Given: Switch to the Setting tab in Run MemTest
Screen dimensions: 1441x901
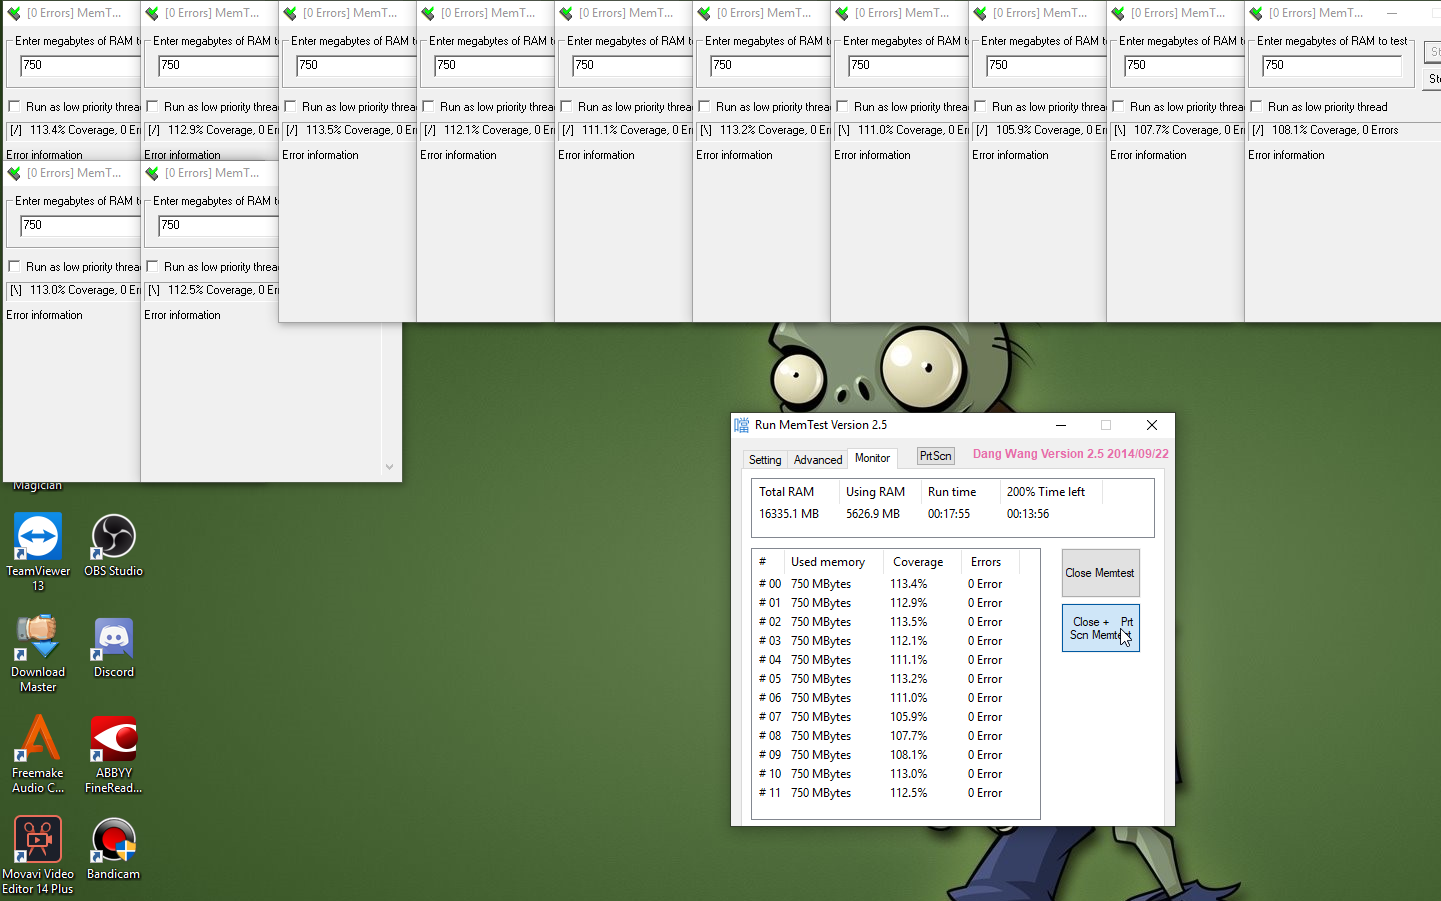Looking at the screenshot, I should coord(765,460).
